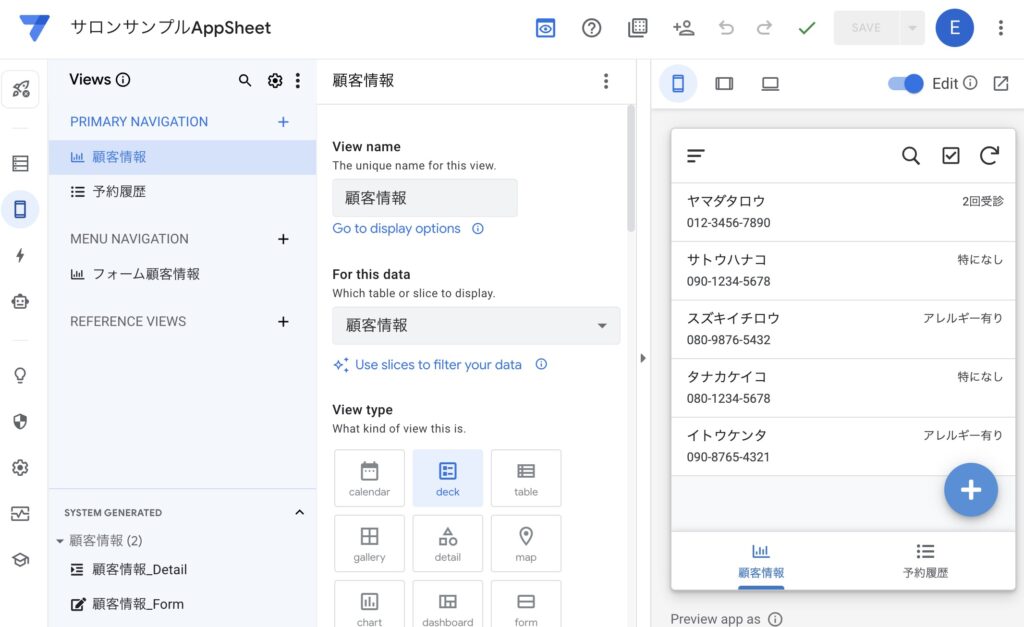Select 予約履歴 view in Primary Navigation
The image size is (1024, 627).
click(x=119, y=191)
